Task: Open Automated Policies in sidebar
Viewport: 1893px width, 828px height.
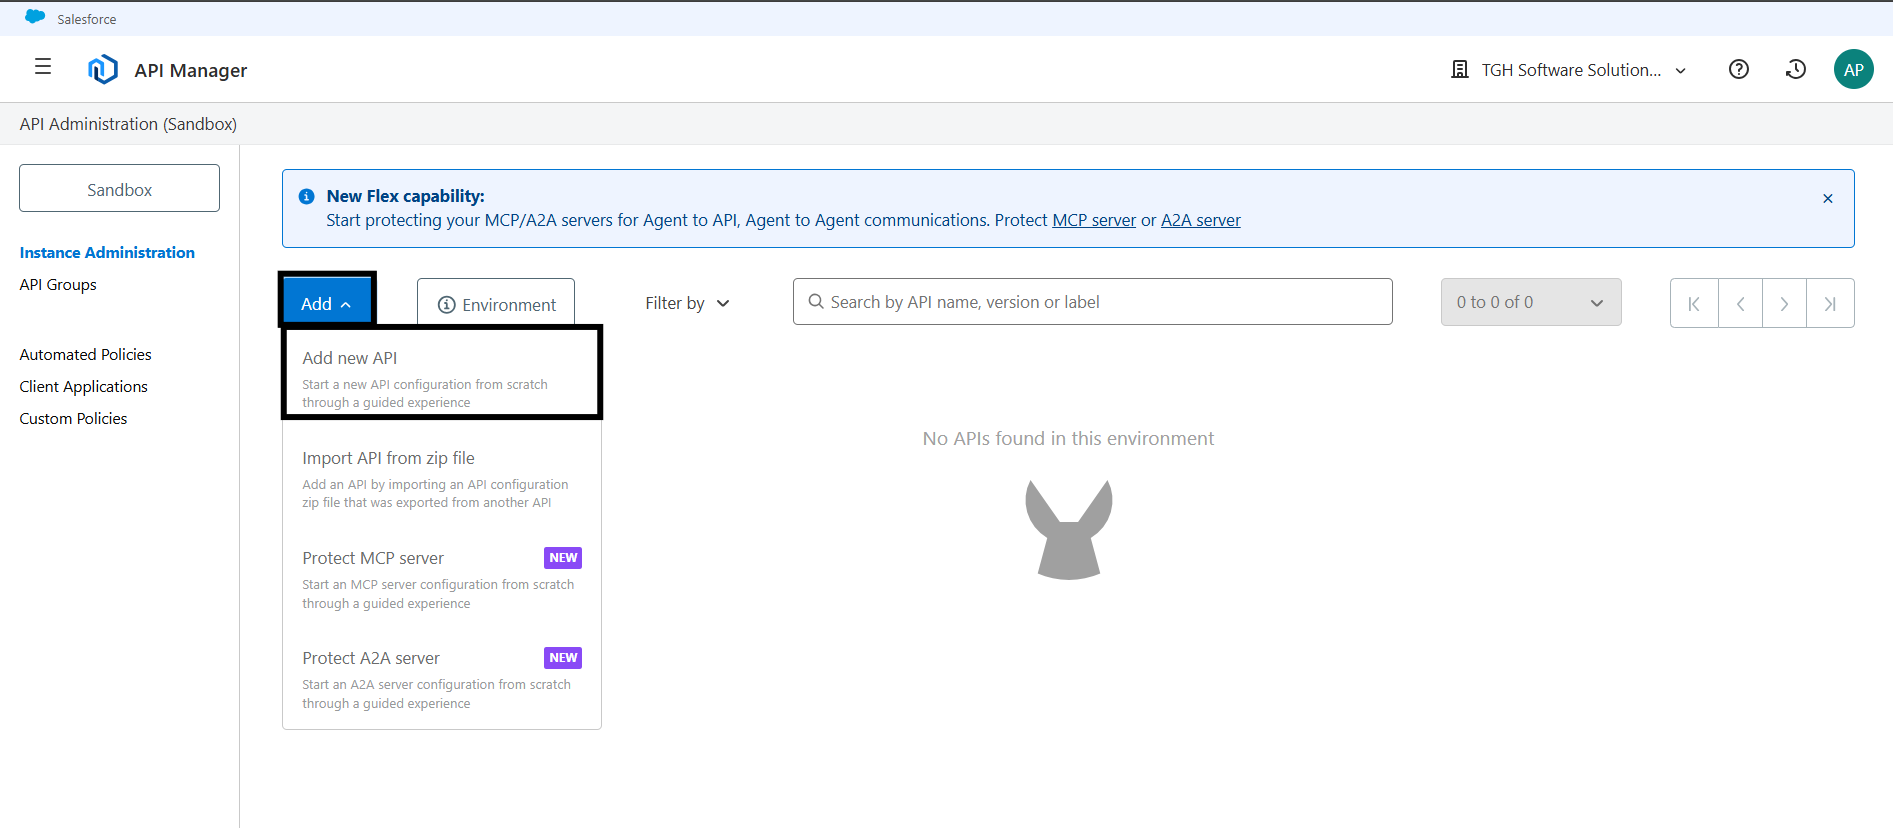Action: click(x=85, y=355)
